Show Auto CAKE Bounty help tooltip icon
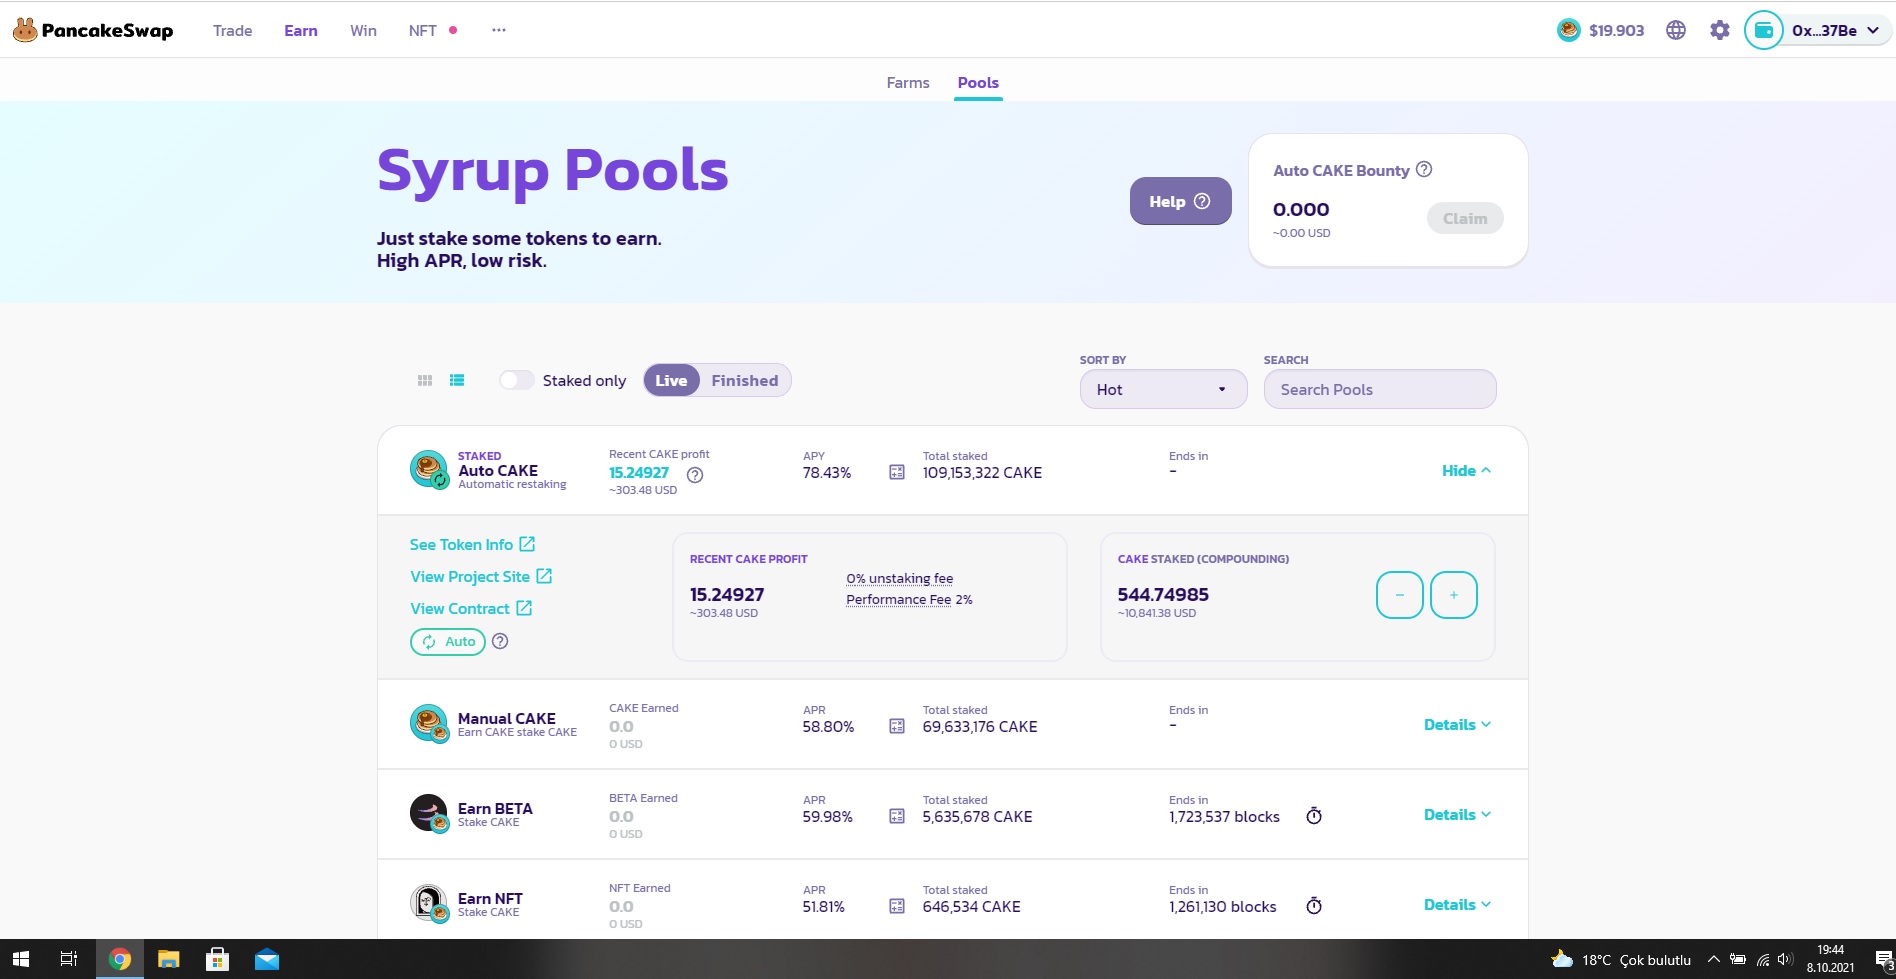This screenshot has height=979, width=1896. pos(1424,170)
